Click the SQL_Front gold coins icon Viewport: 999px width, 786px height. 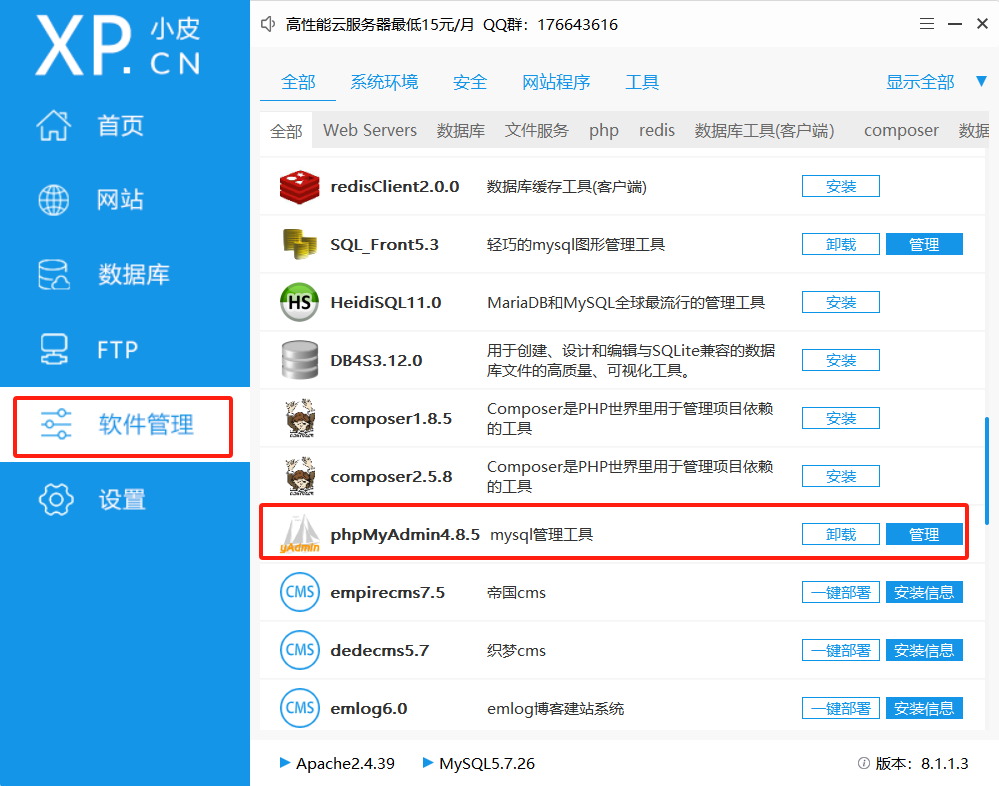[x=299, y=245]
